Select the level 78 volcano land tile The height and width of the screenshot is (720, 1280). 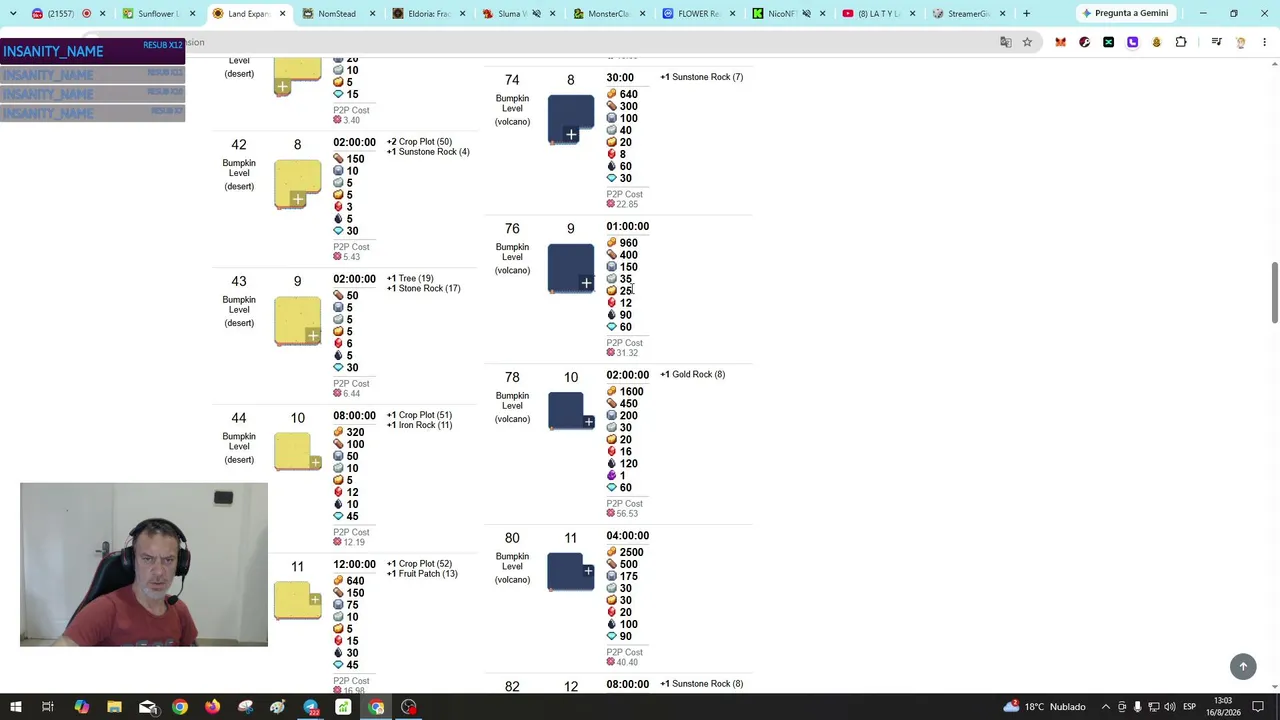tap(571, 411)
